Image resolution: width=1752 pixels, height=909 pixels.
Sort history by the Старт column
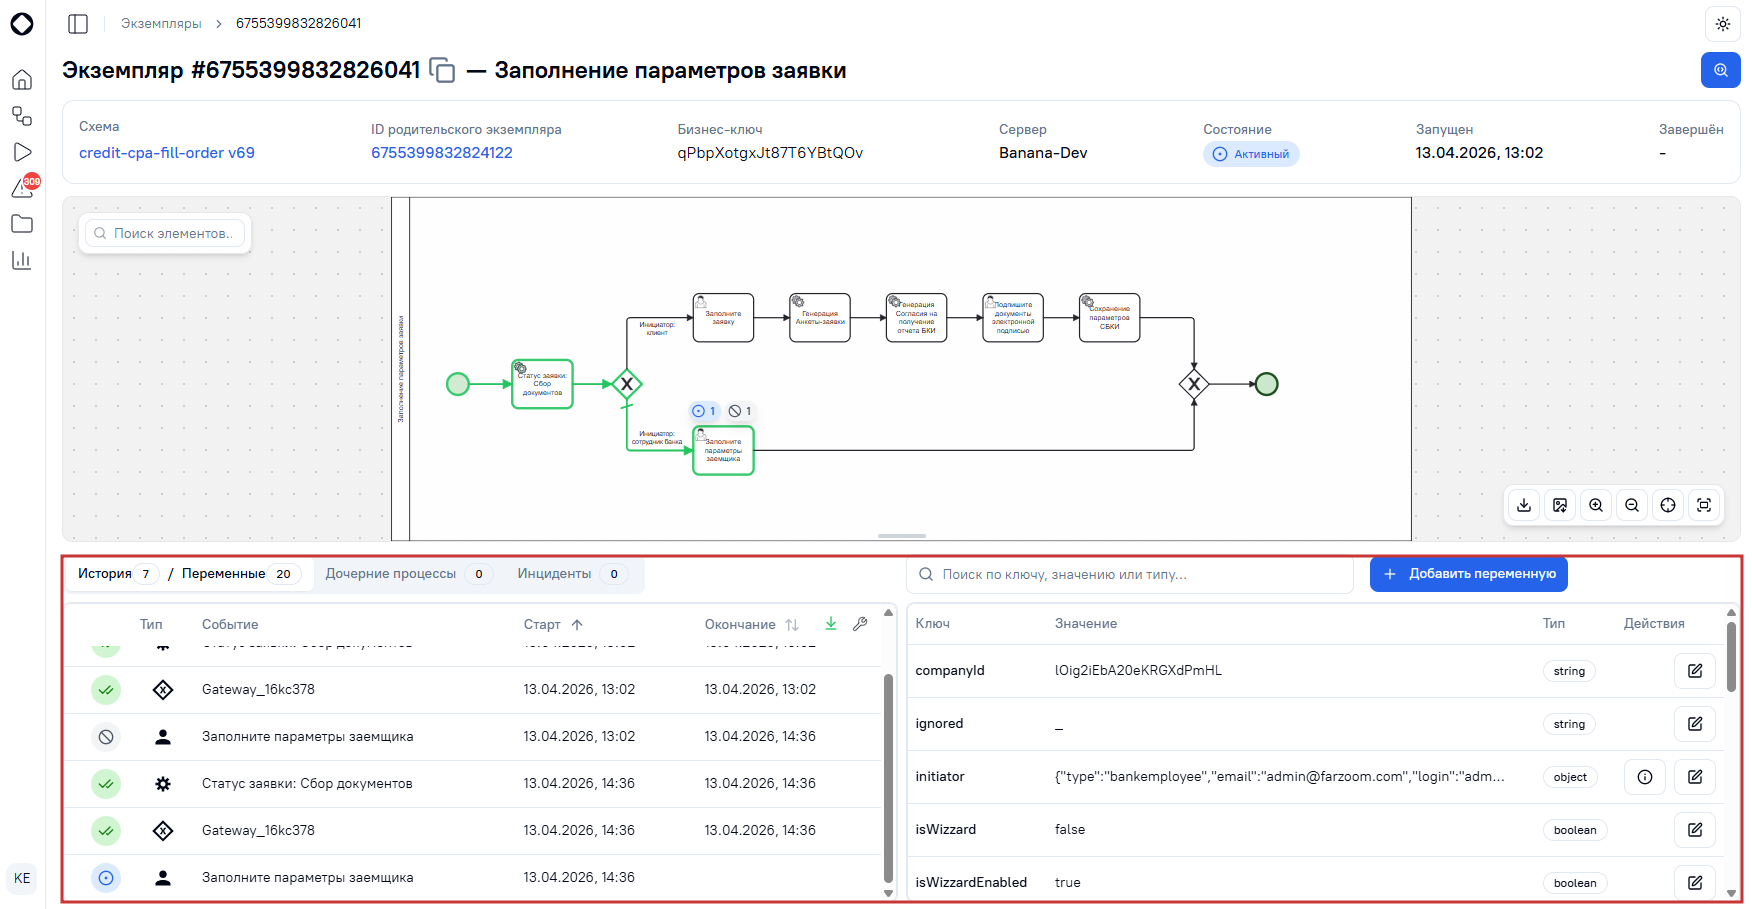[553, 624]
